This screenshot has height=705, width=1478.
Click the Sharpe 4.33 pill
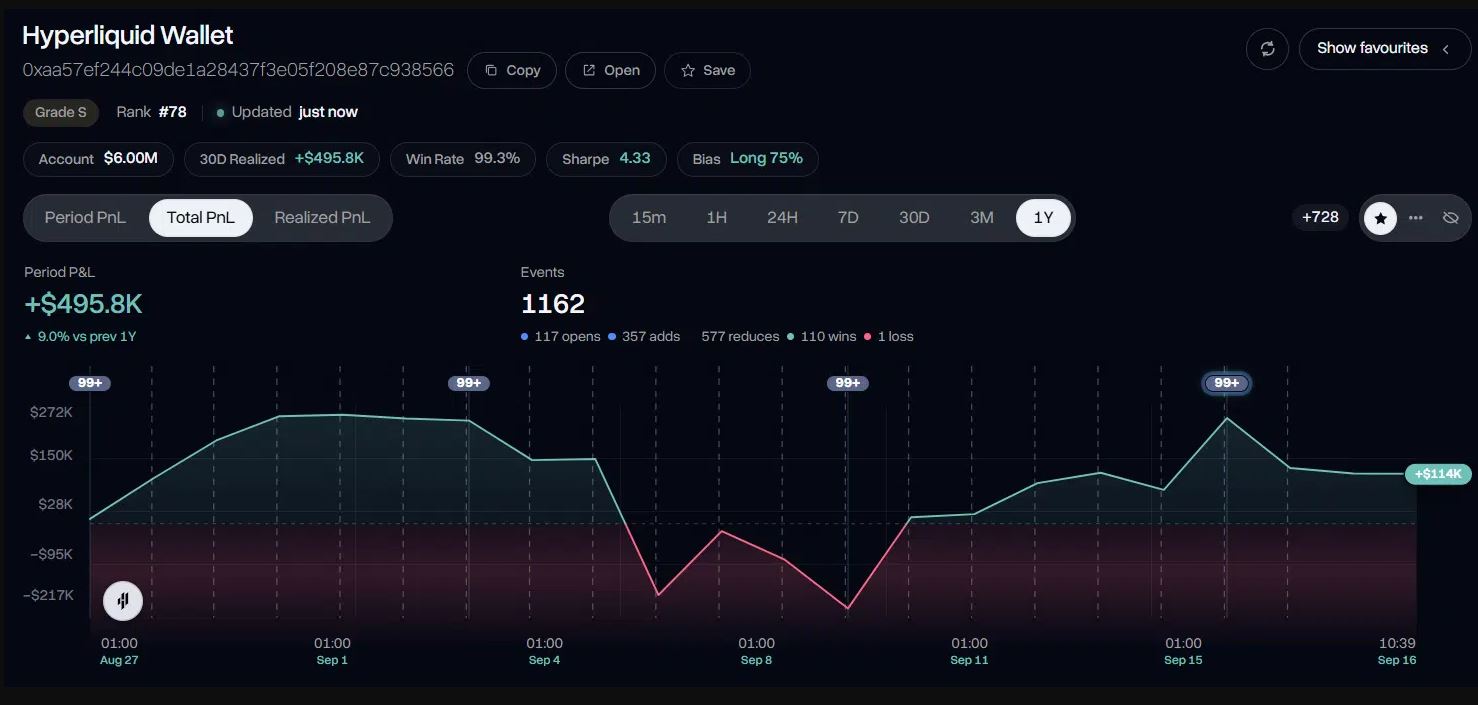[x=606, y=159]
